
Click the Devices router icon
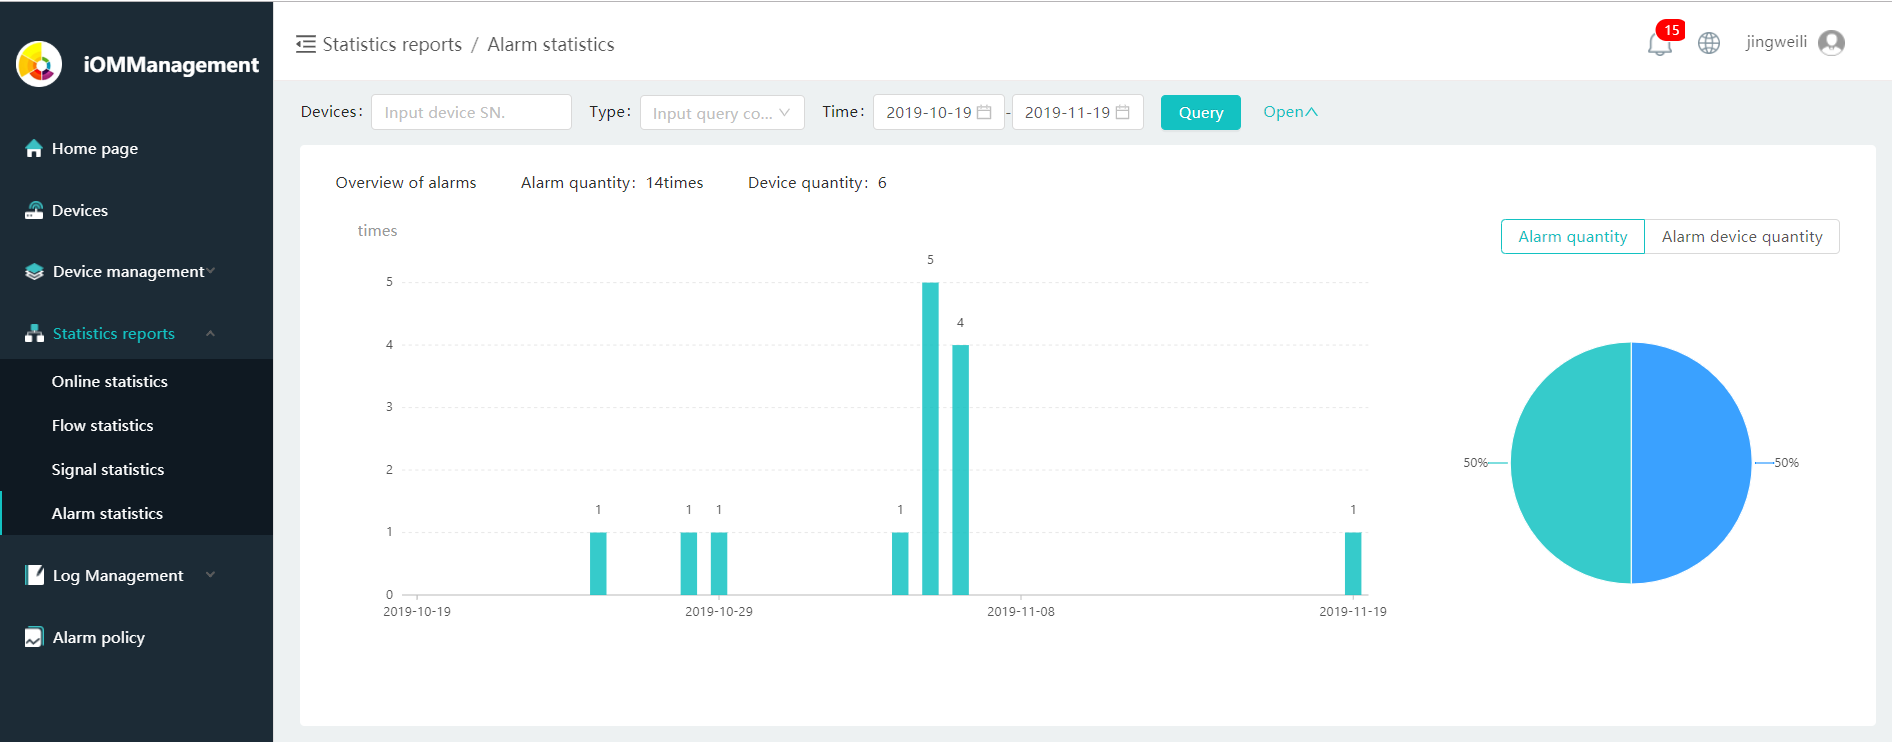(34, 211)
